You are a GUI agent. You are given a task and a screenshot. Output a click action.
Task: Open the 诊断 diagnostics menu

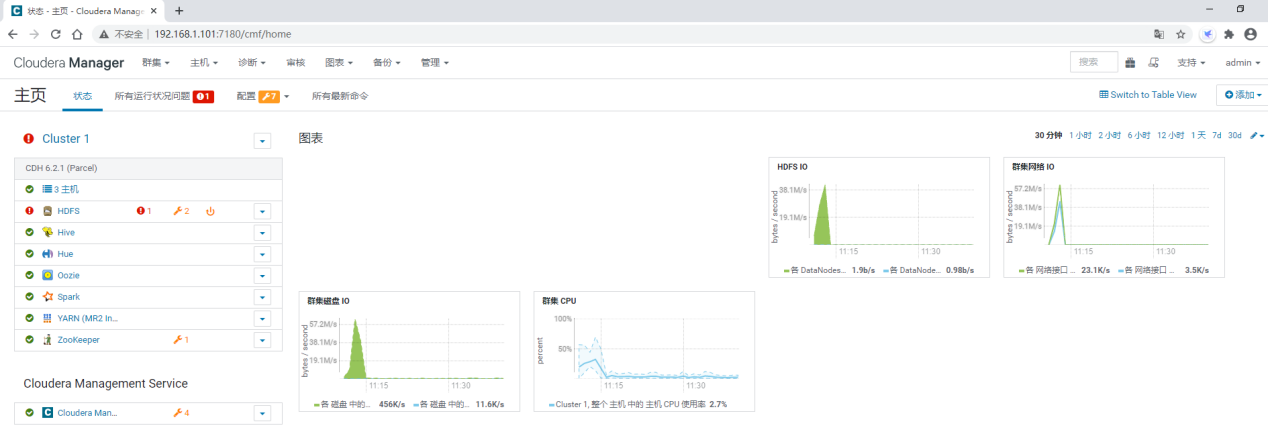252,62
